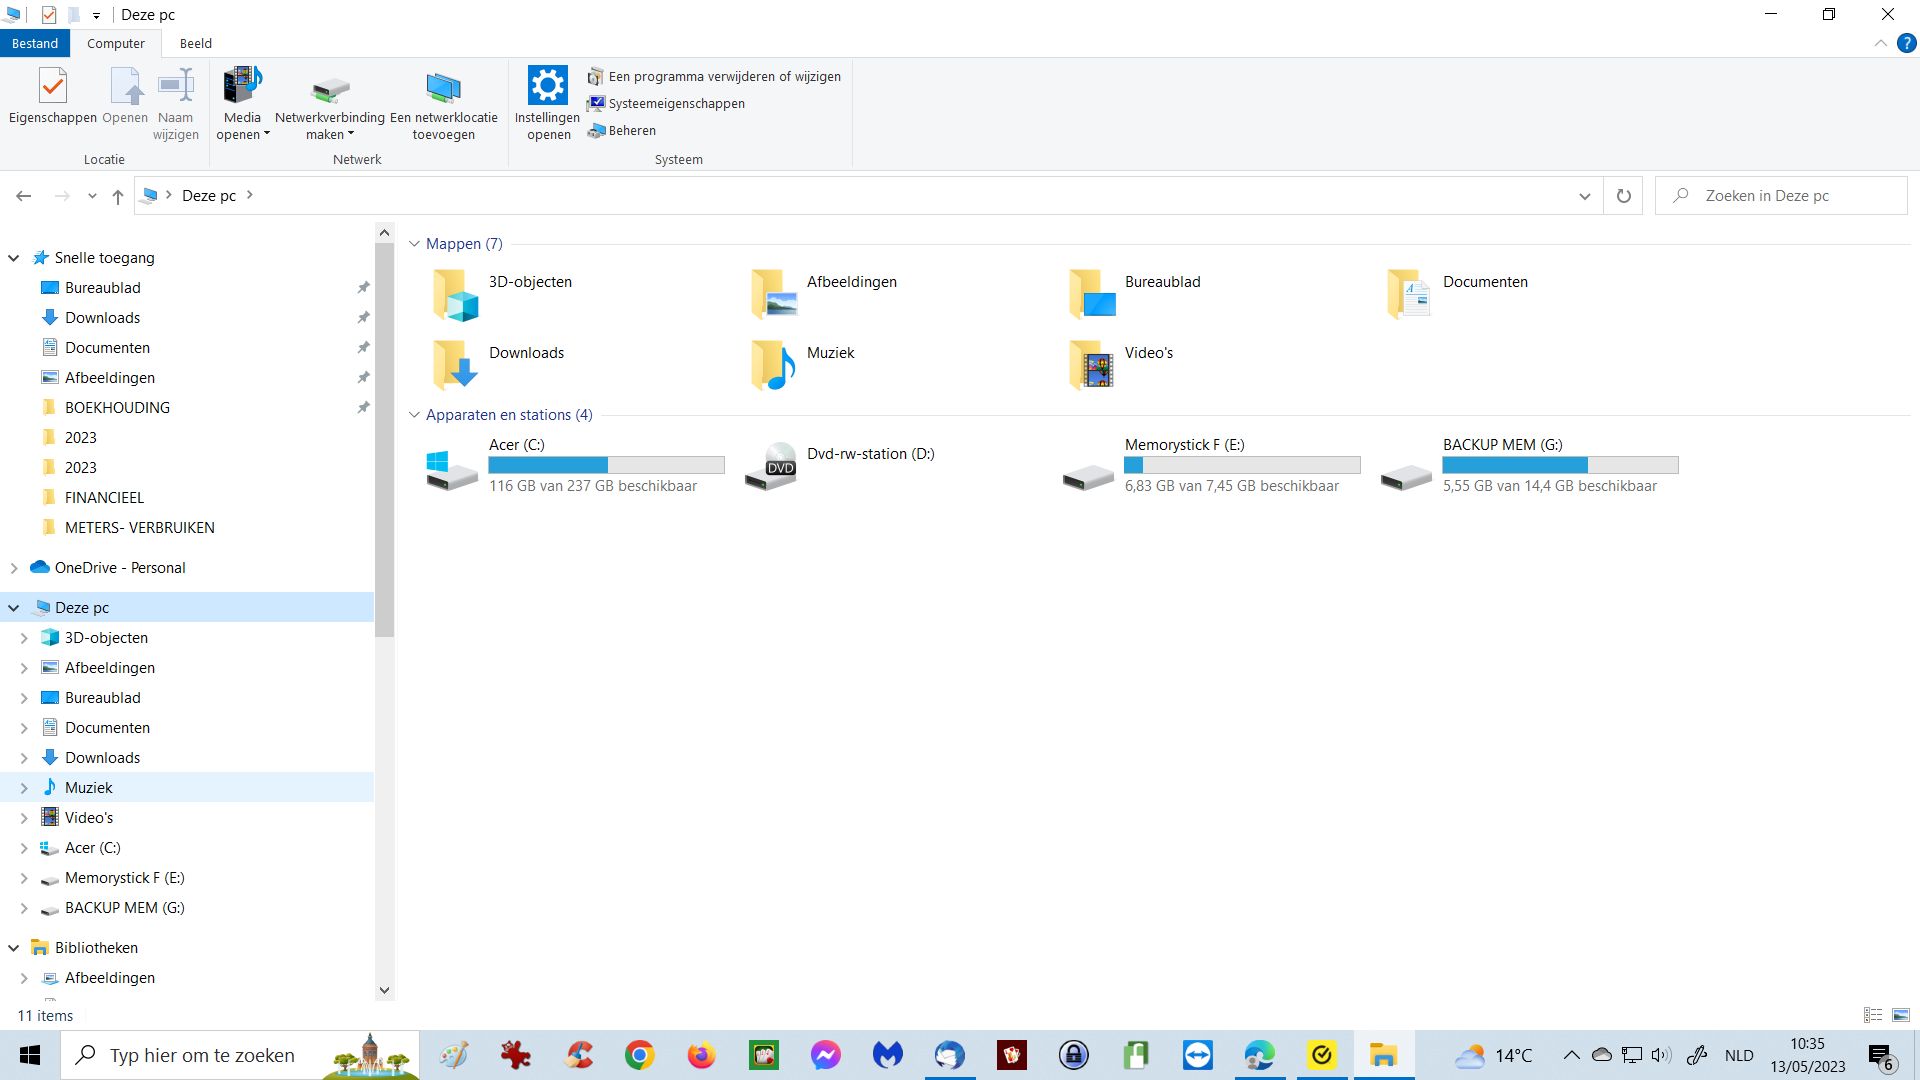The height and width of the screenshot is (1080, 1920).
Task: Open the address bar history dropdown
Action: pyautogui.click(x=1584, y=196)
